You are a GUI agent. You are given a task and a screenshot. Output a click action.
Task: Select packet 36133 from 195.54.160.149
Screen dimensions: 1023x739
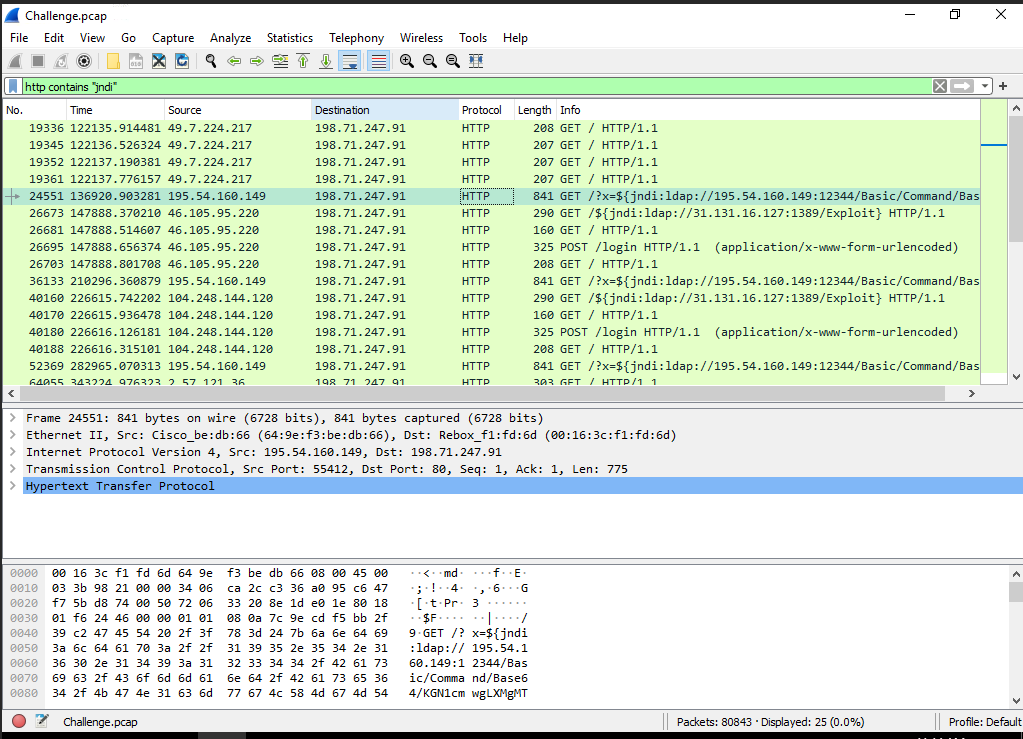491,280
